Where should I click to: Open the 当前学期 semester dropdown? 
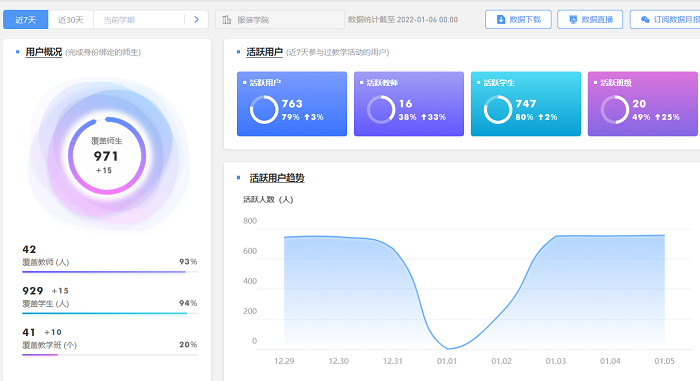pos(139,20)
